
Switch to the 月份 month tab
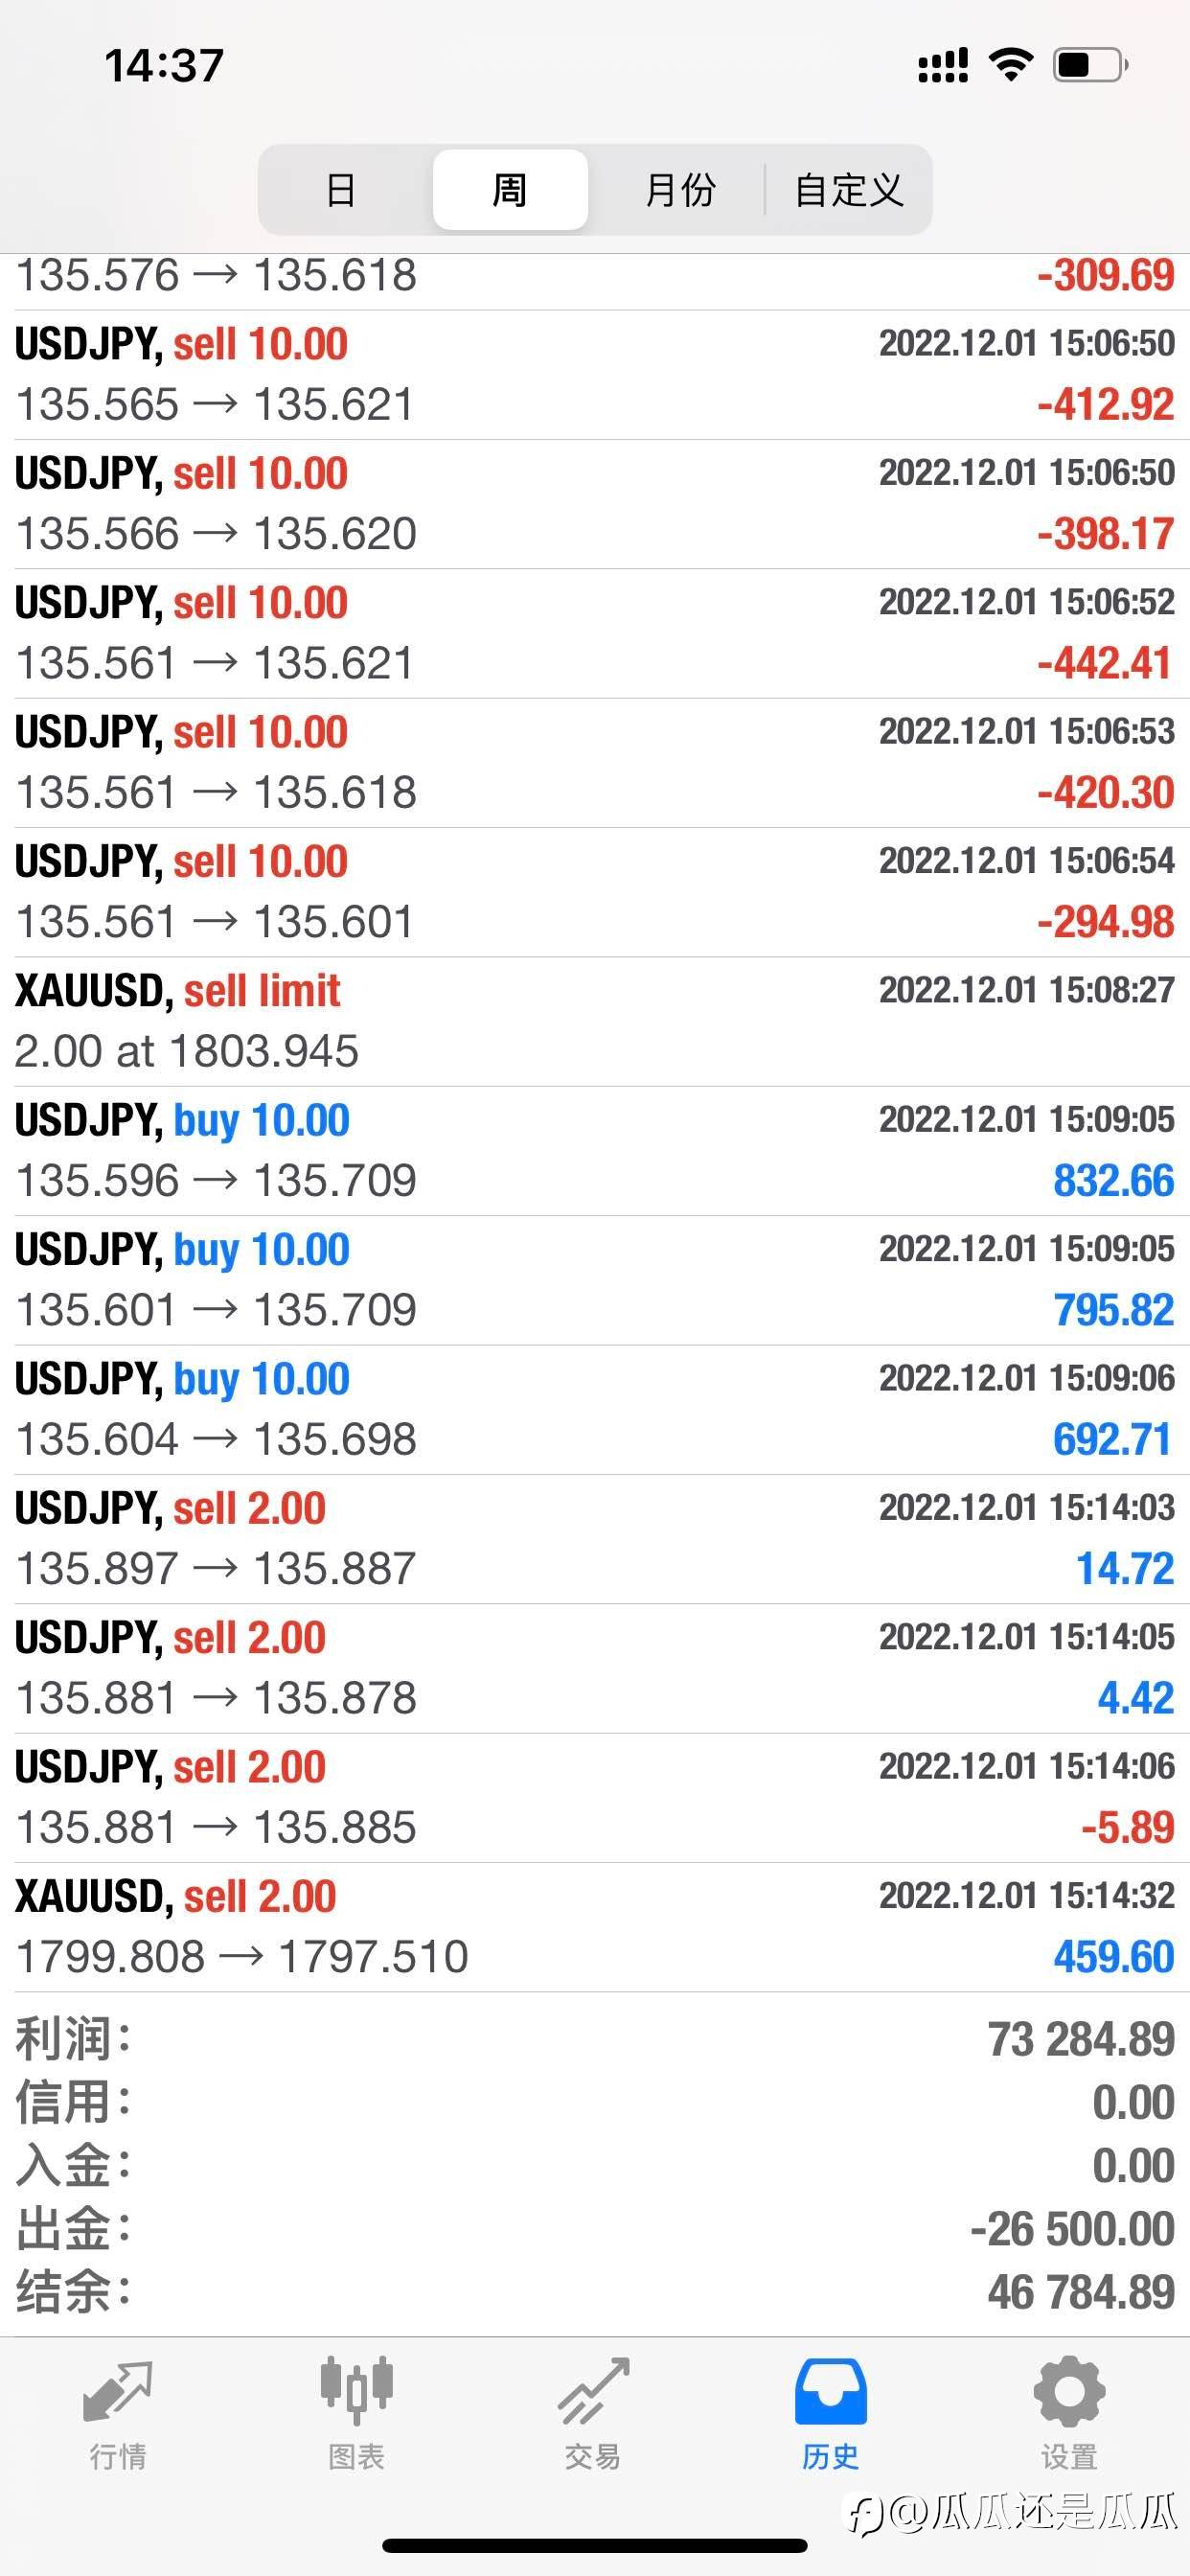tap(680, 190)
